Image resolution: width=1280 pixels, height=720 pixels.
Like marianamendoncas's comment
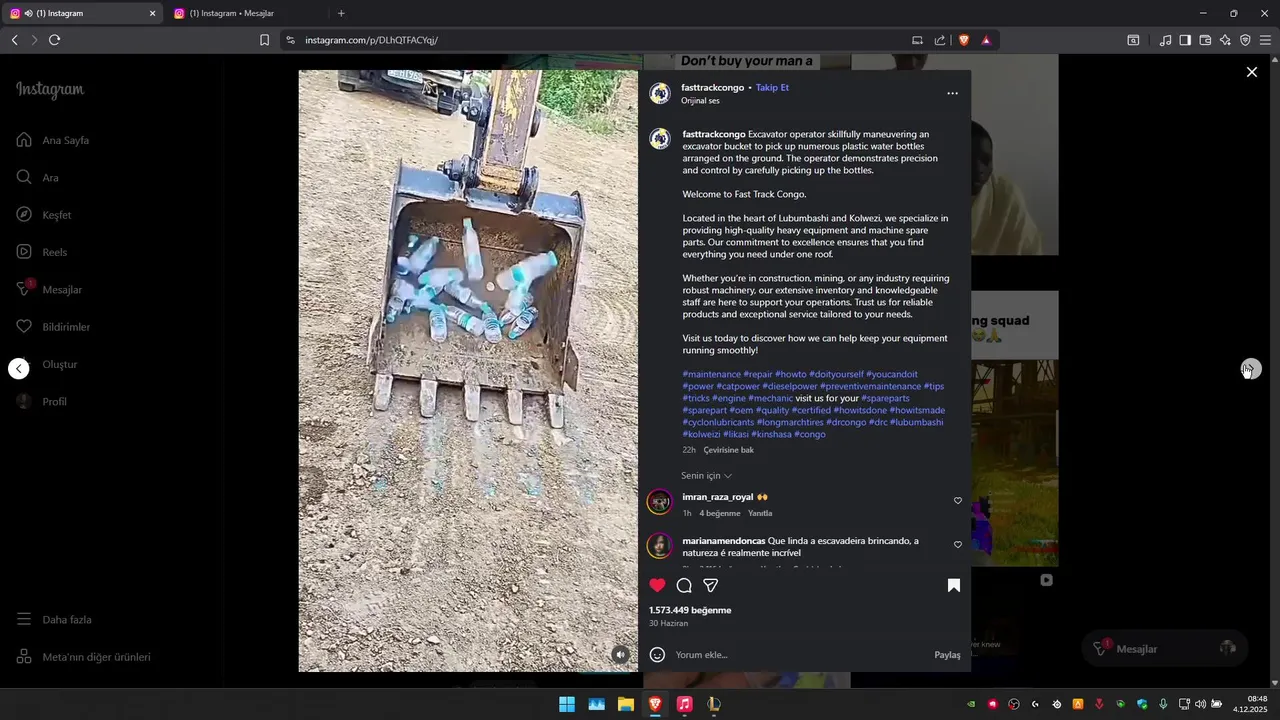coord(957,545)
